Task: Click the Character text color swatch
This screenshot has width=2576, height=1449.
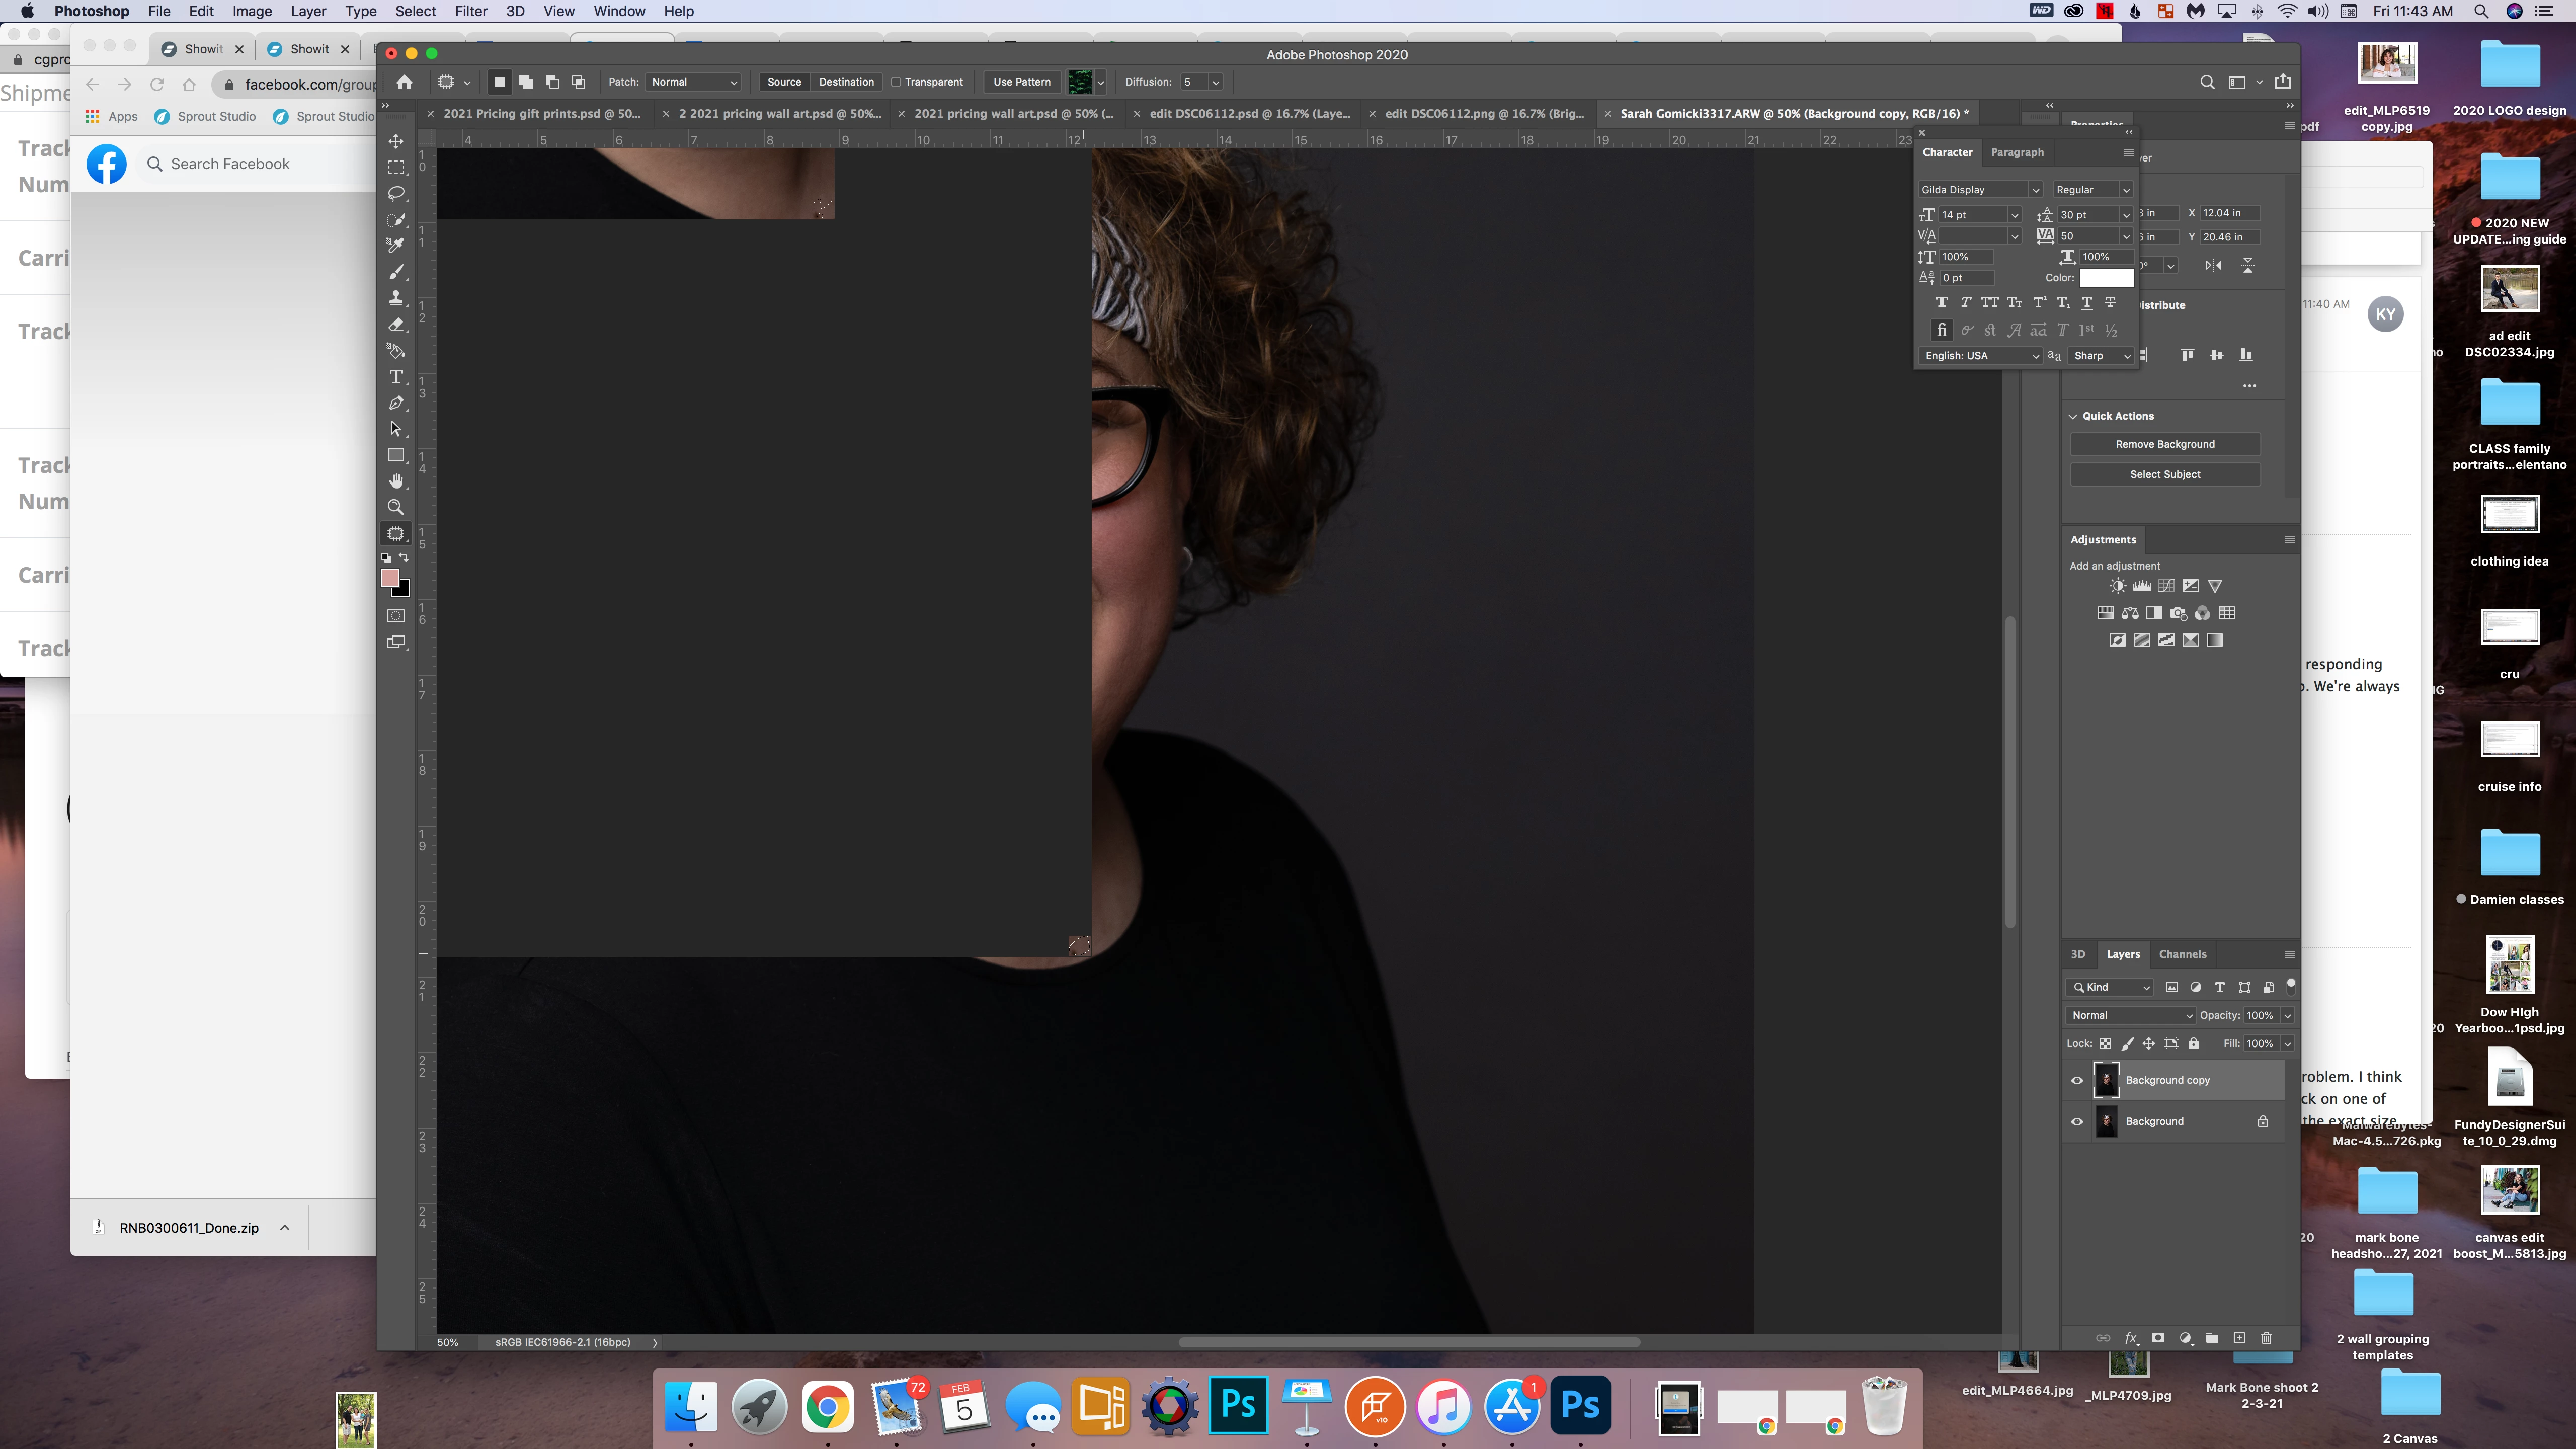Action: tap(2106, 278)
